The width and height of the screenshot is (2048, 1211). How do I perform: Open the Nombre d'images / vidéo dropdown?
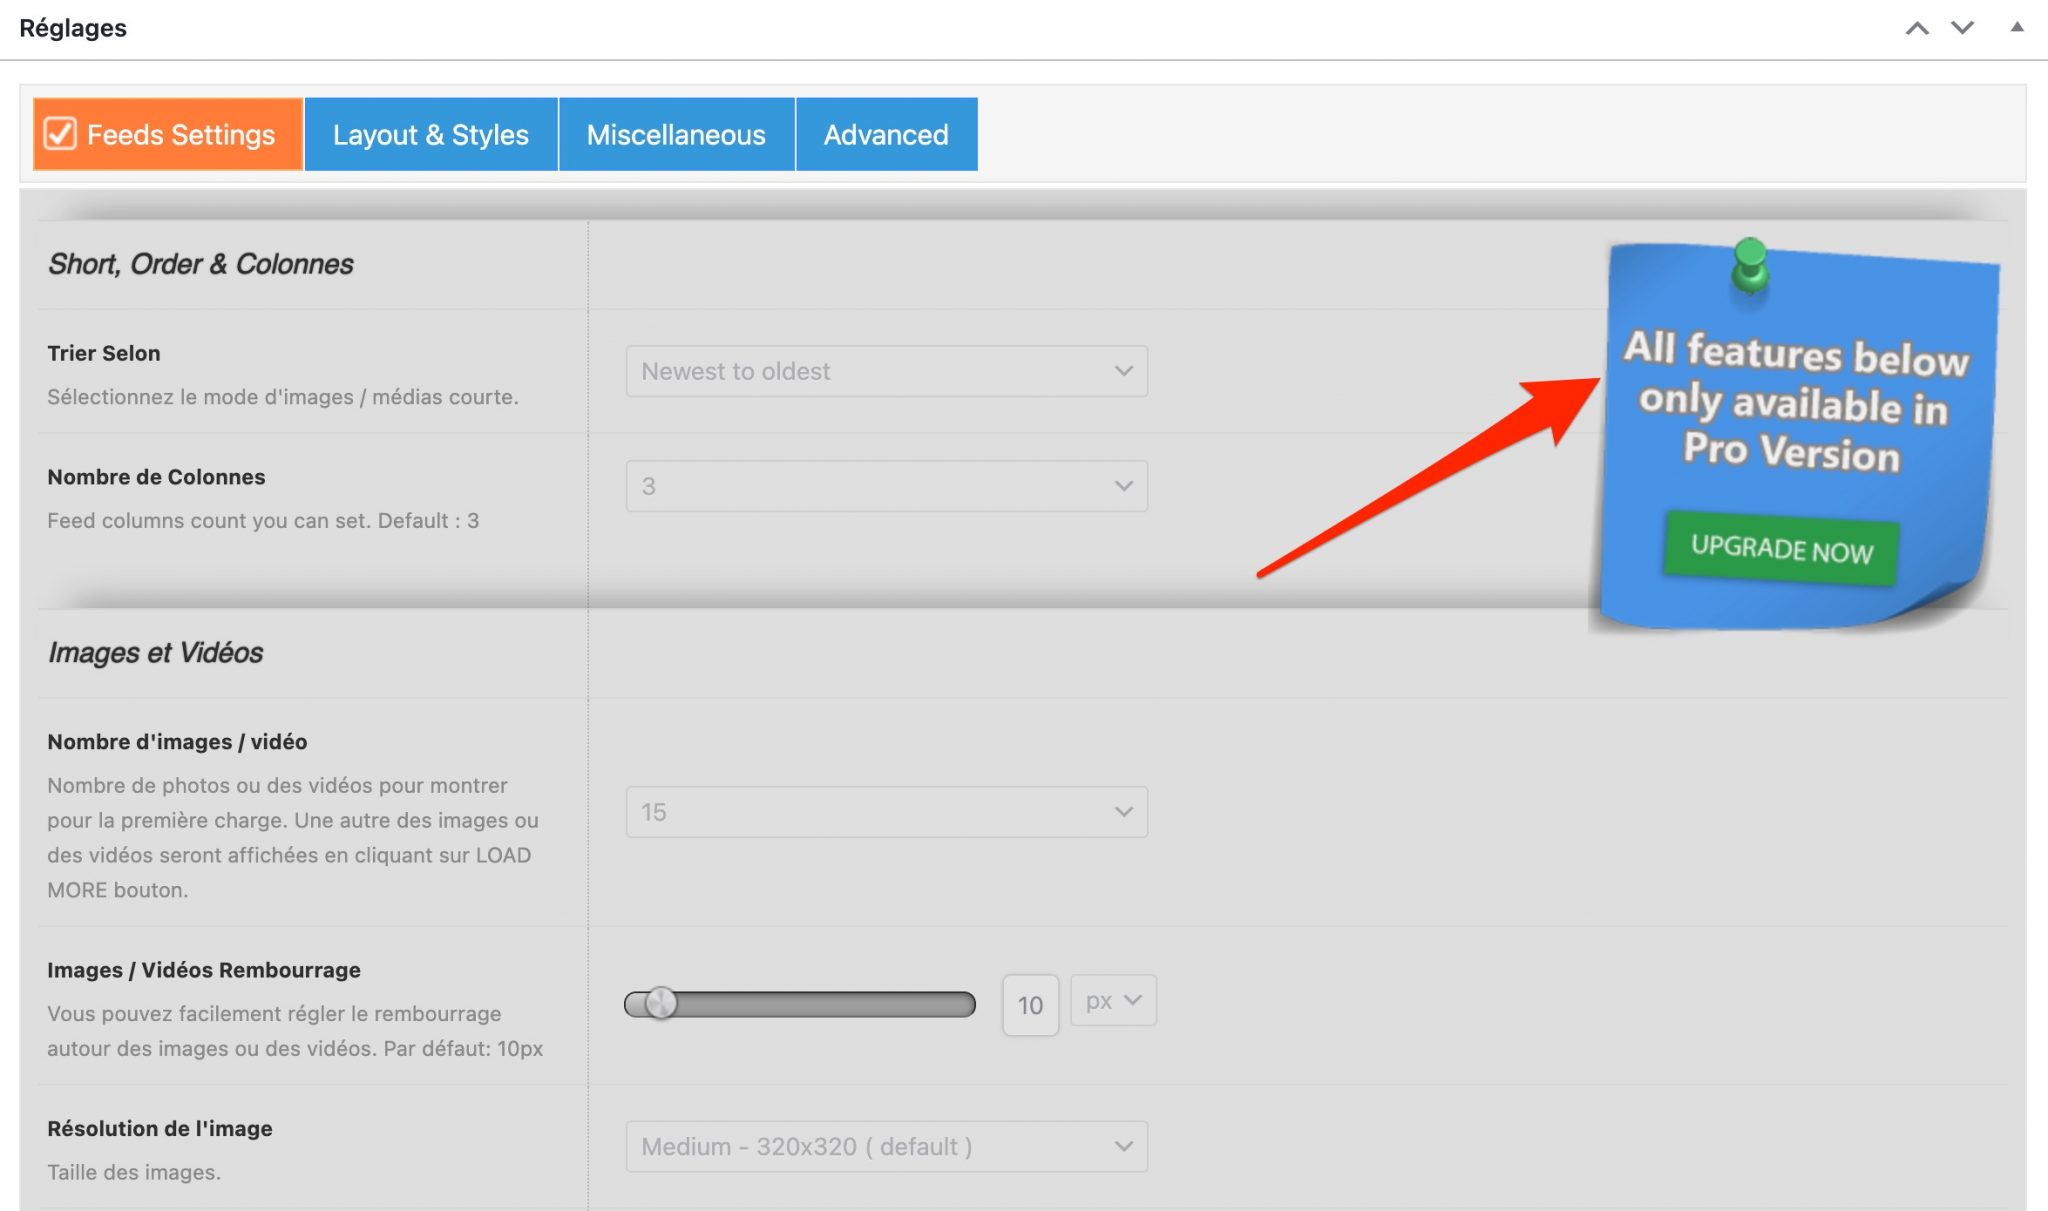pyautogui.click(x=886, y=812)
